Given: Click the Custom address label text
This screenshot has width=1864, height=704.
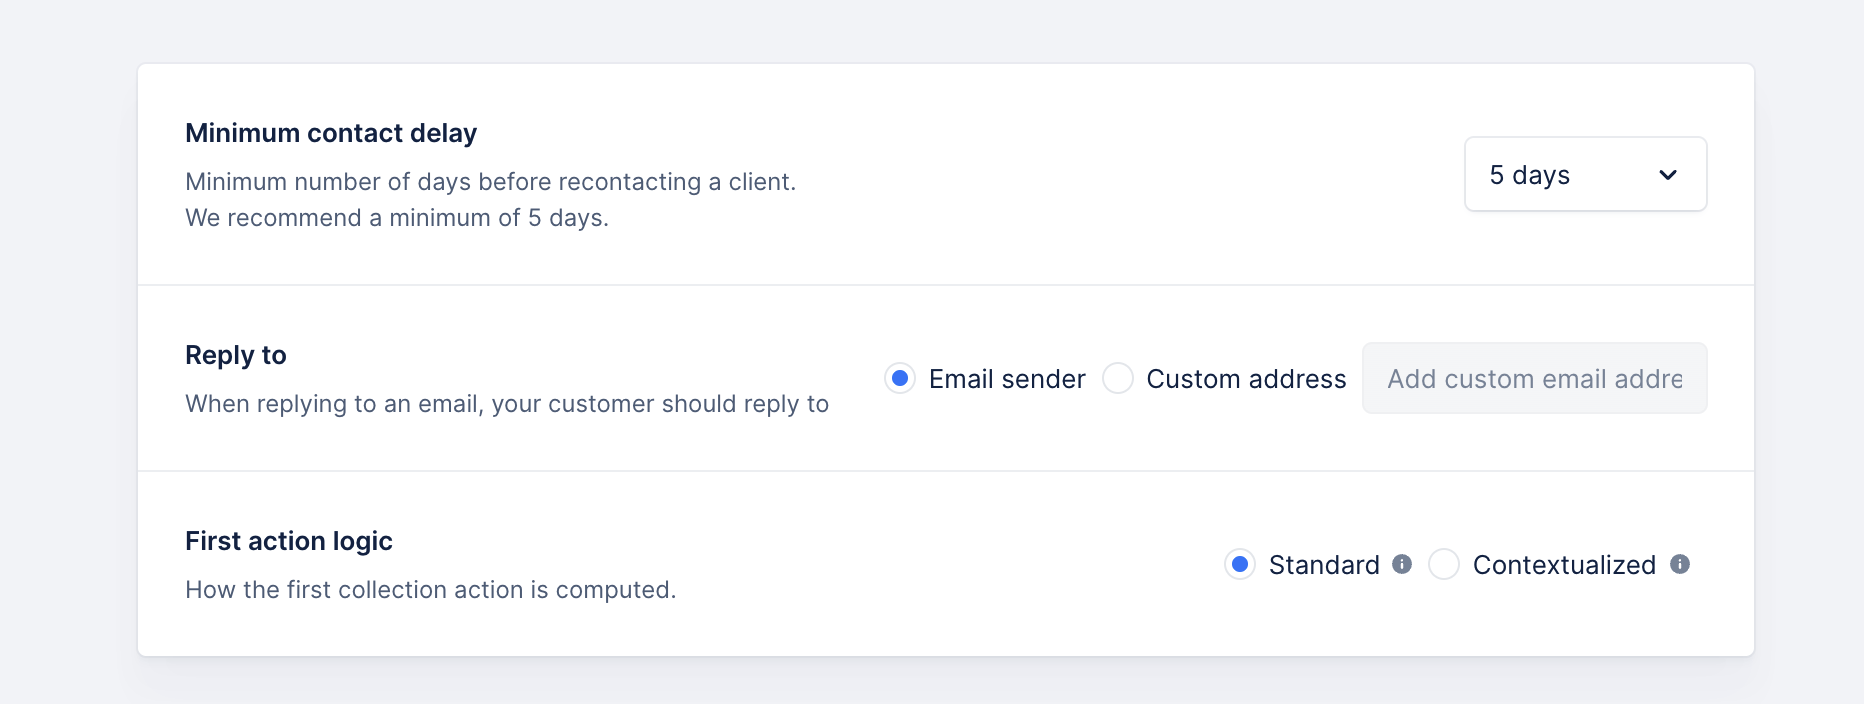Looking at the screenshot, I should click(1246, 379).
